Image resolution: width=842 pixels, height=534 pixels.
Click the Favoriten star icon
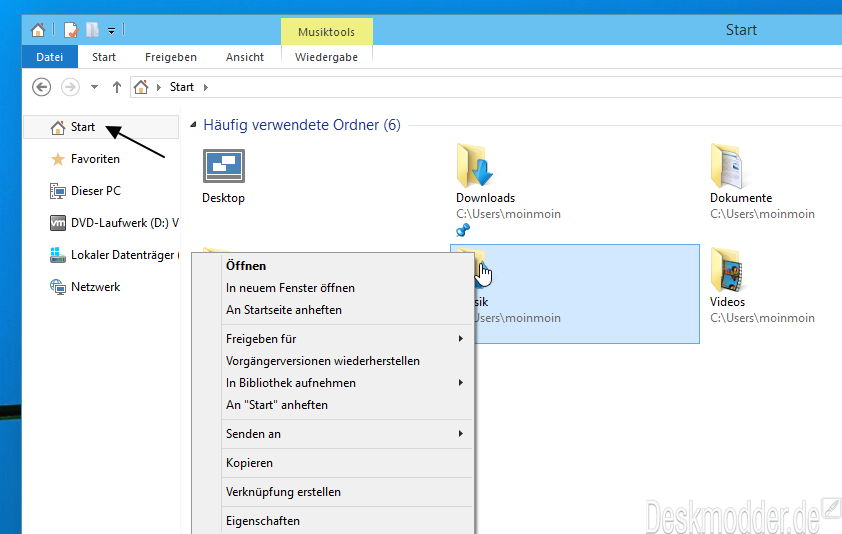pos(57,159)
